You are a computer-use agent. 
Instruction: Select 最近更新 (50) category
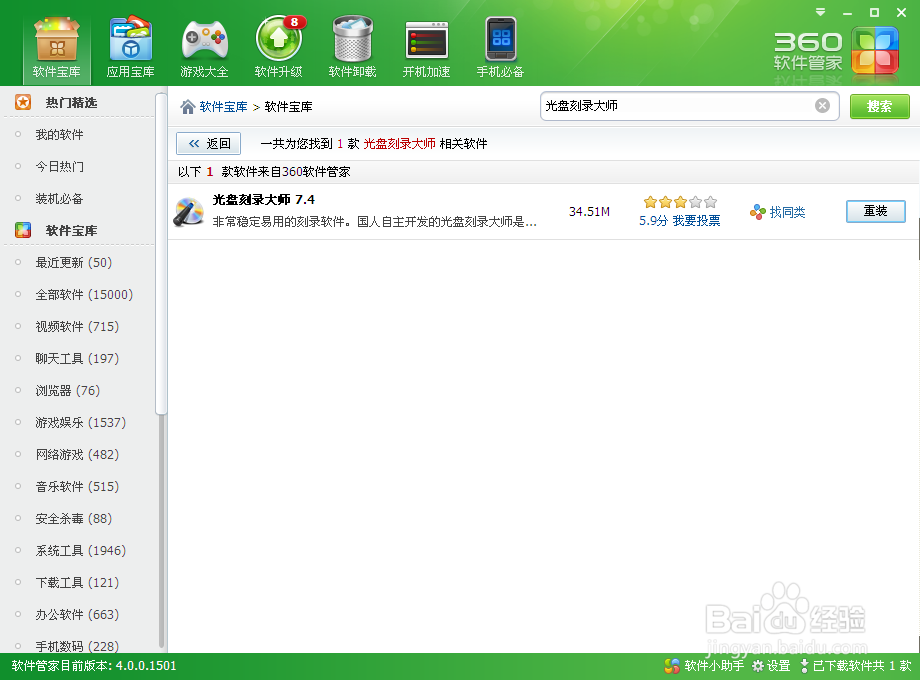[x=73, y=263]
